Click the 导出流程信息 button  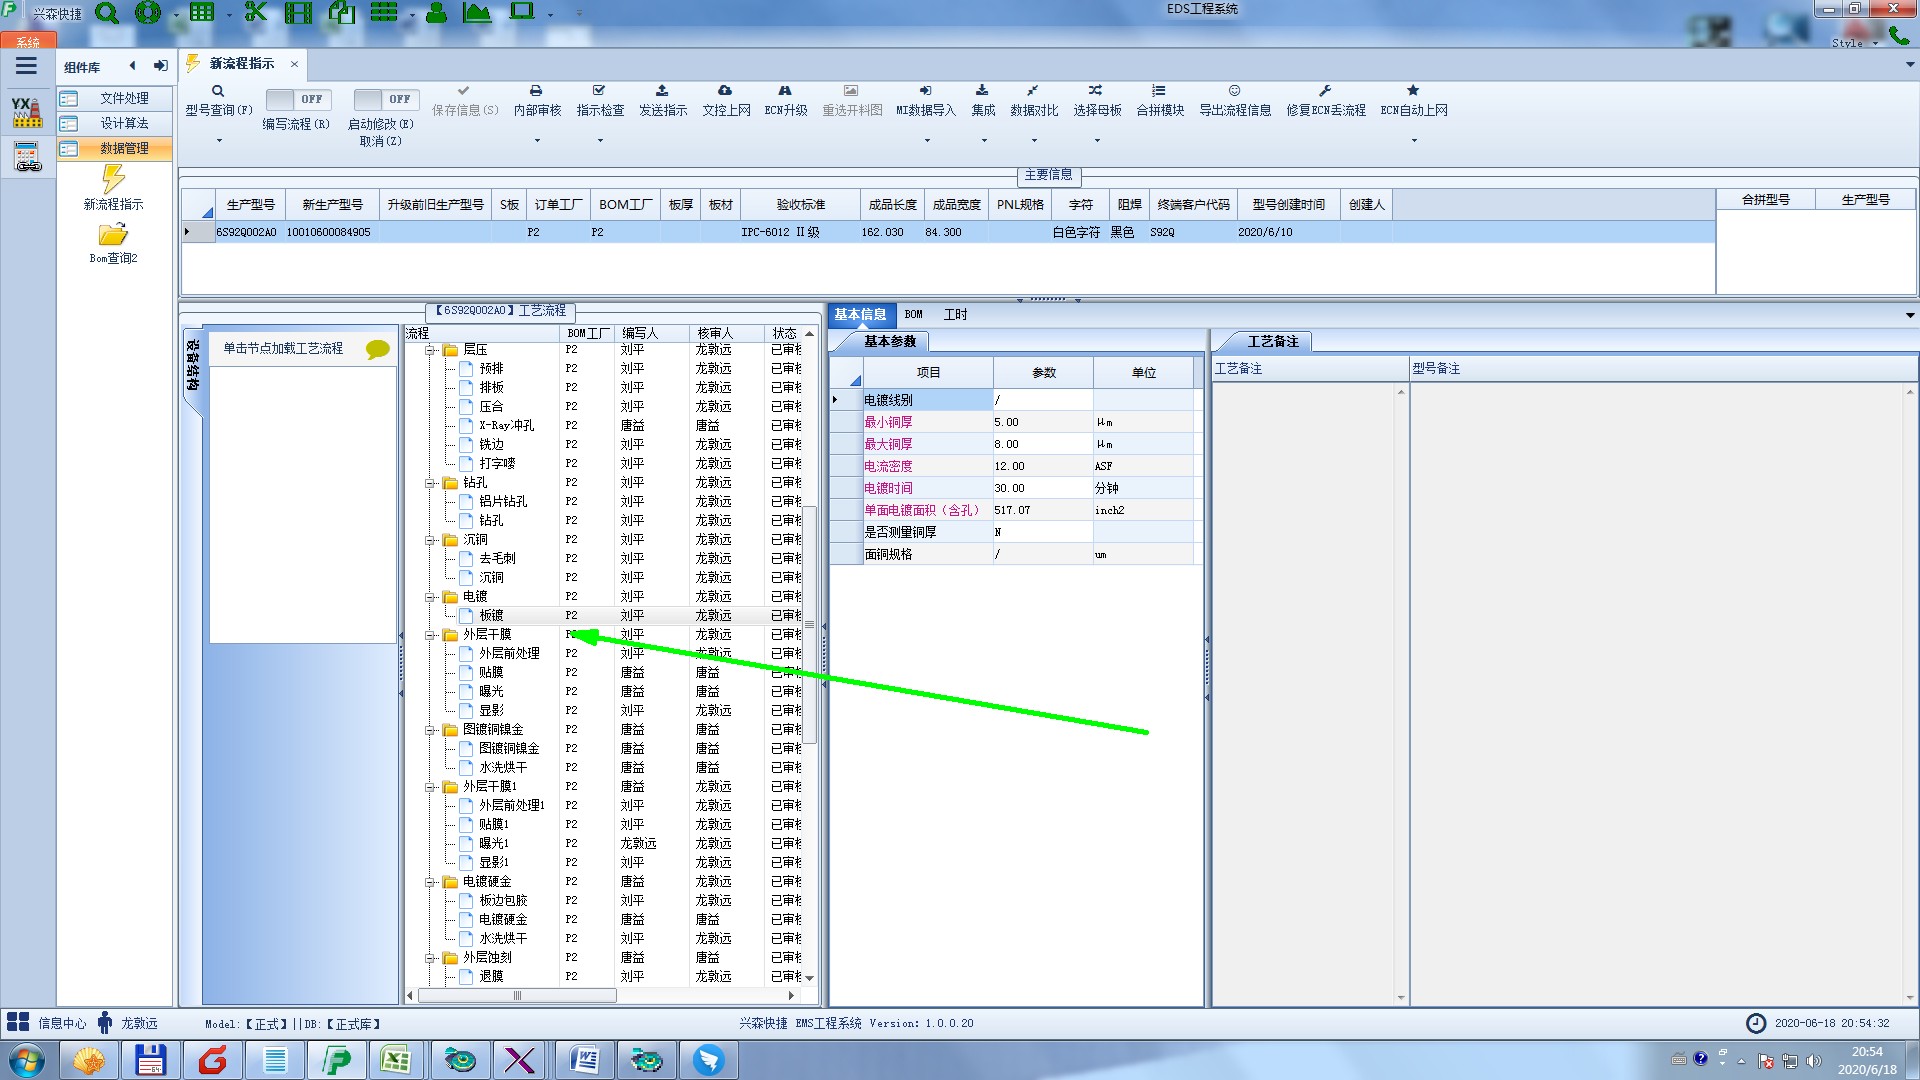coord(1234,99)
